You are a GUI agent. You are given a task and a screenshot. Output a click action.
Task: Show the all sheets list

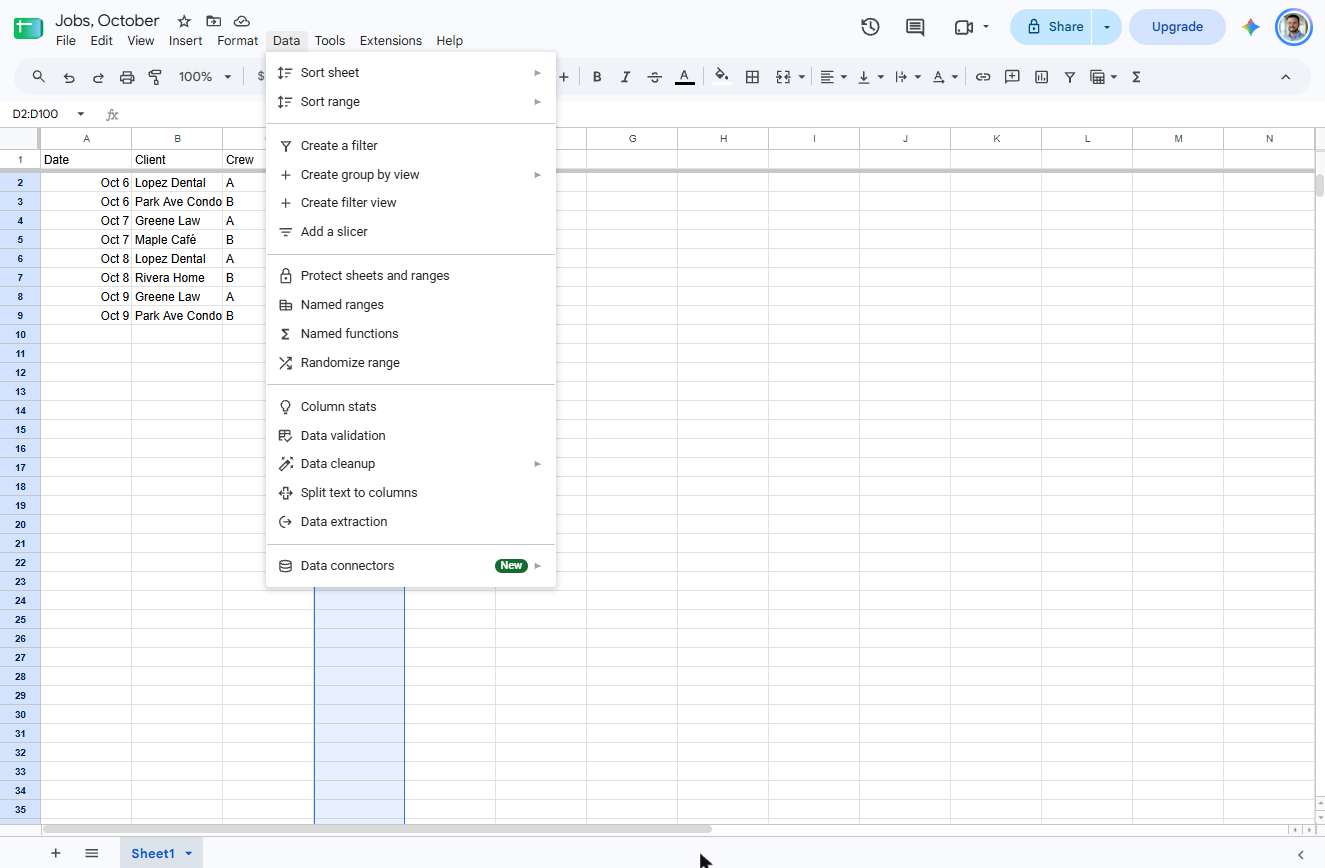pyautogui.click(x=92, y=853)
